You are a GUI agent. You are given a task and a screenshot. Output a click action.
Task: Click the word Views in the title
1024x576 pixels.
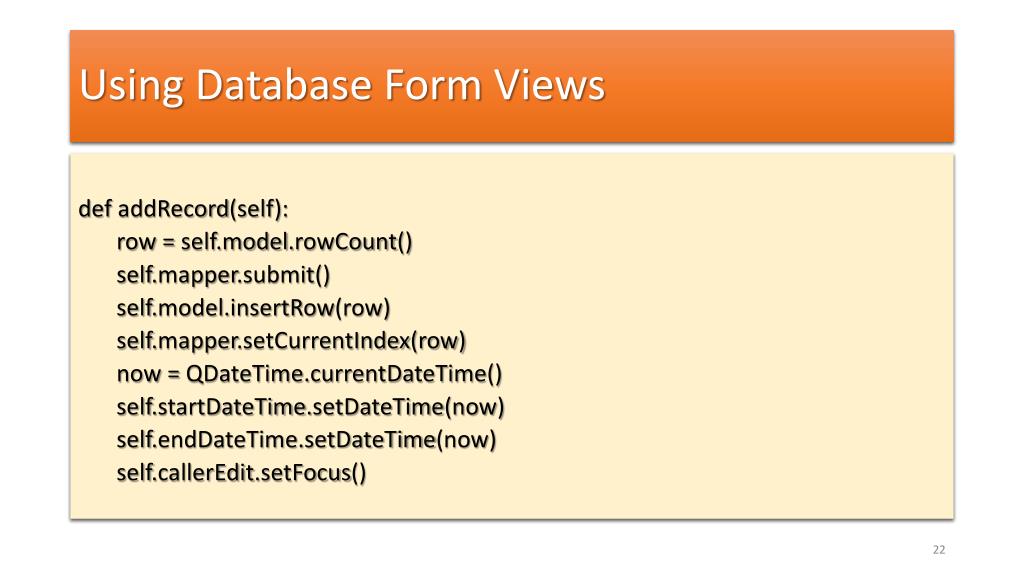(x=549, y=85)
